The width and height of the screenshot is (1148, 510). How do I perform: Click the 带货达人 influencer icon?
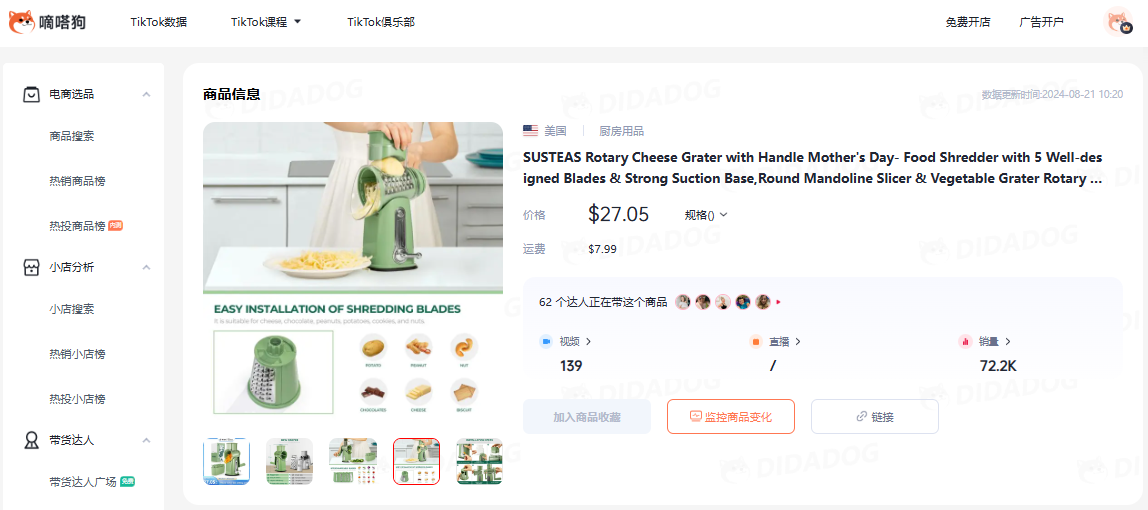[x=31, y=440]
